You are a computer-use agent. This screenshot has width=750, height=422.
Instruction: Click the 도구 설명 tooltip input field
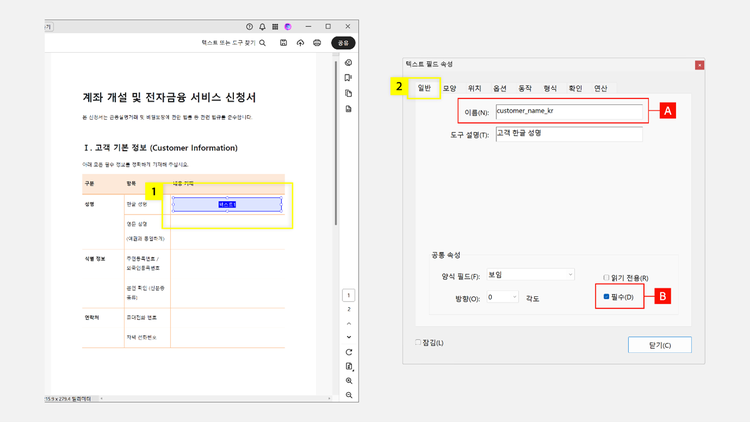coord(569,134)
